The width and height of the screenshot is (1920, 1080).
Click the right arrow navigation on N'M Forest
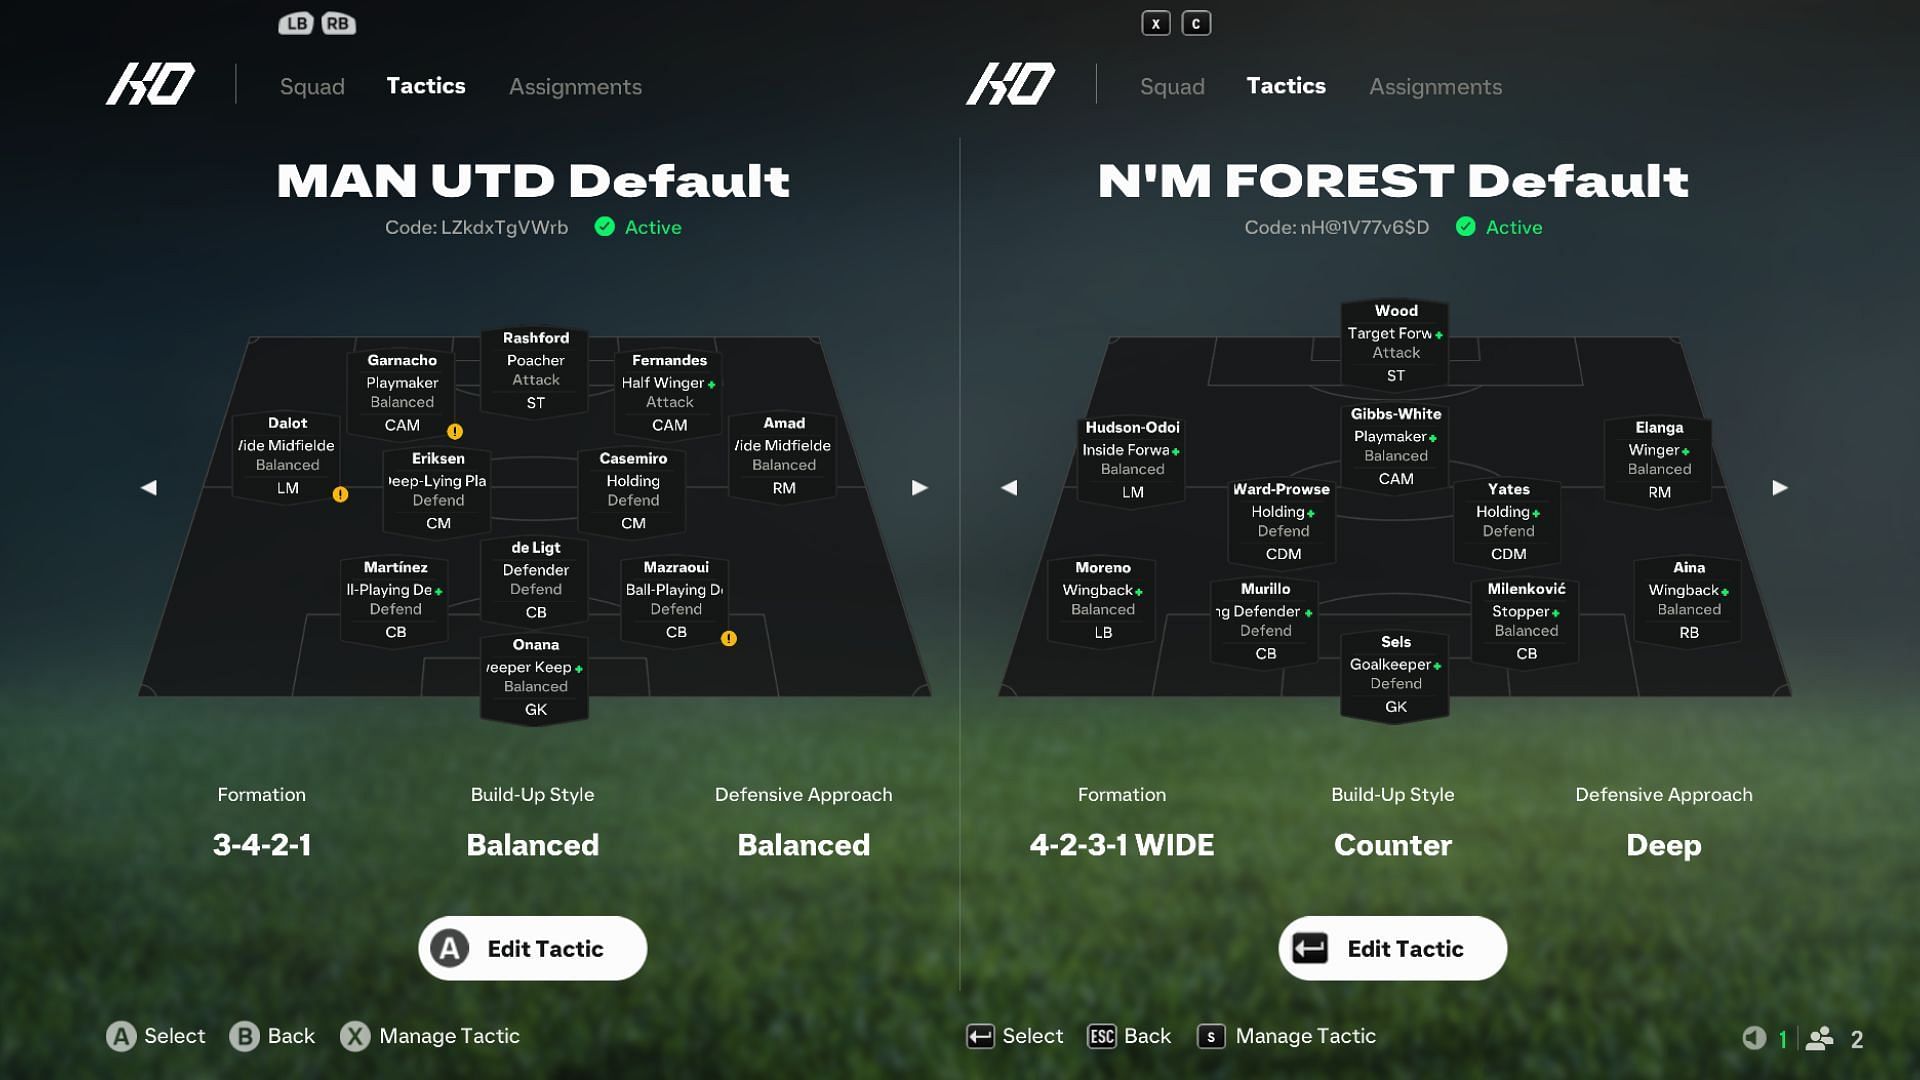pos(1778,489)
